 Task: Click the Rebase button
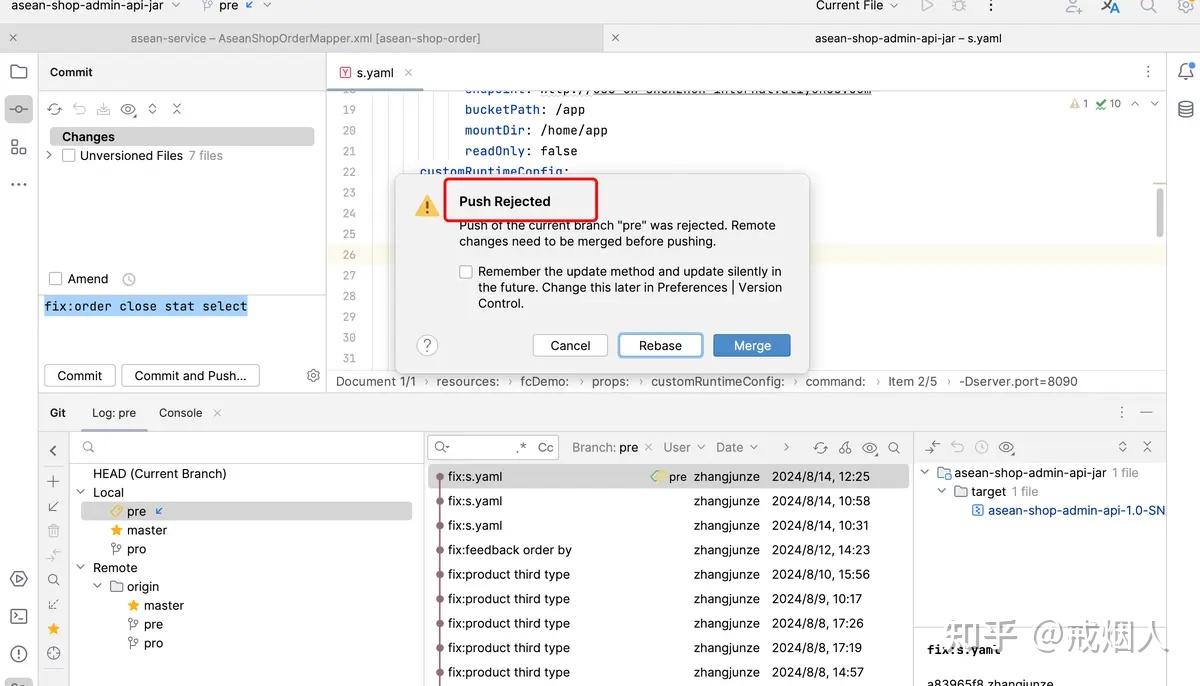click(x=660, y=344)
